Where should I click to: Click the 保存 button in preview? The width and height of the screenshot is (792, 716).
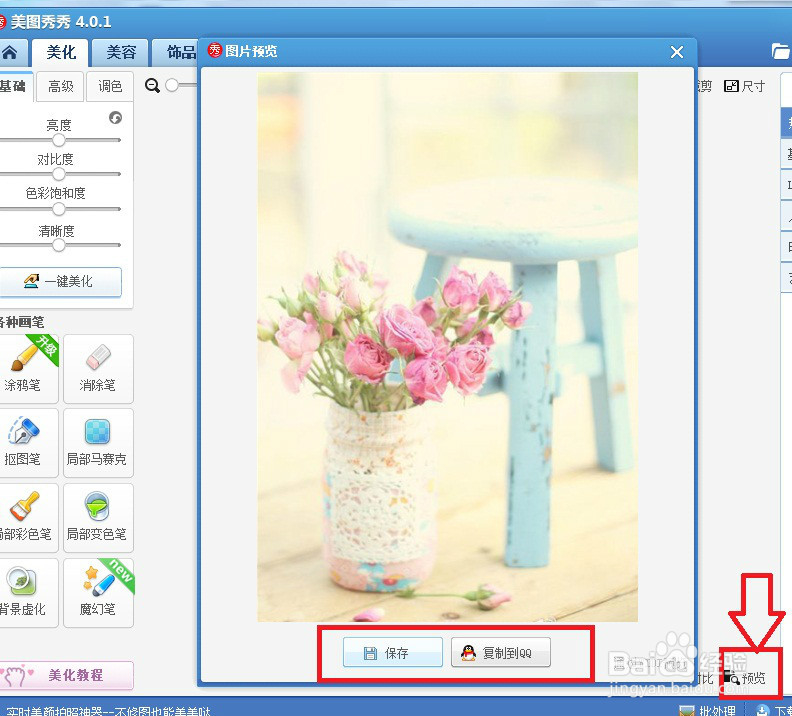pos(393,652)
